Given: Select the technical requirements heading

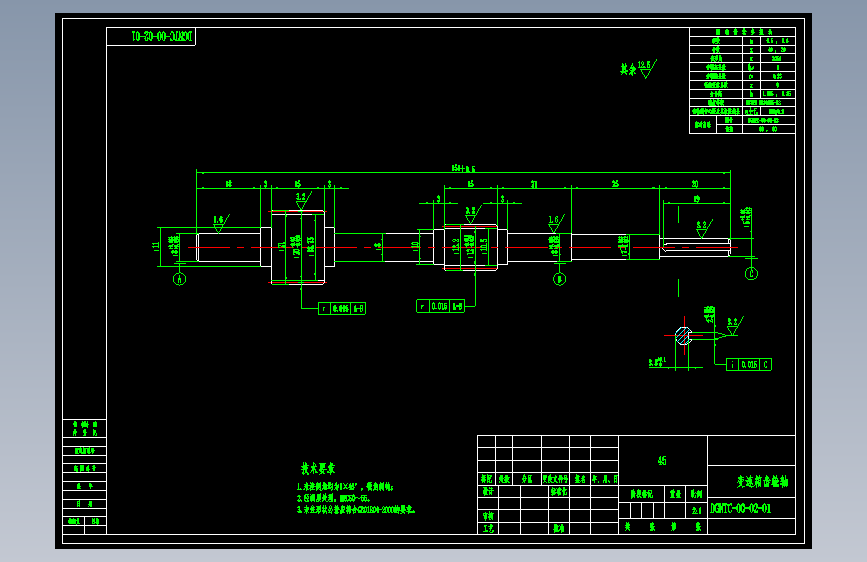Looking at the screenshot, I should tap(318, 469).
